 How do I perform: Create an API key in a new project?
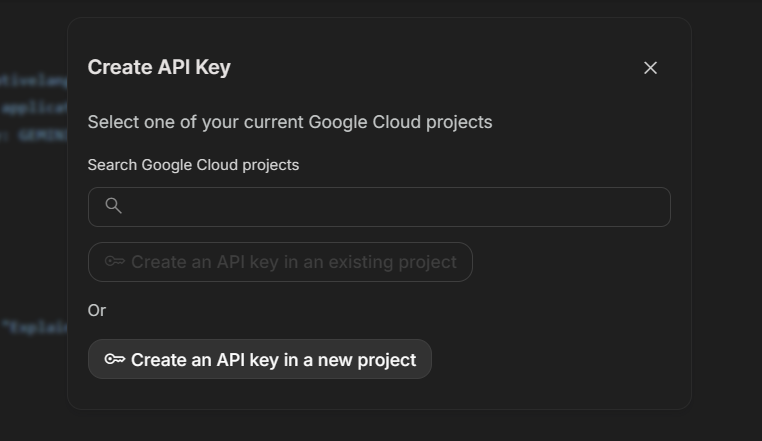[260, 359]
